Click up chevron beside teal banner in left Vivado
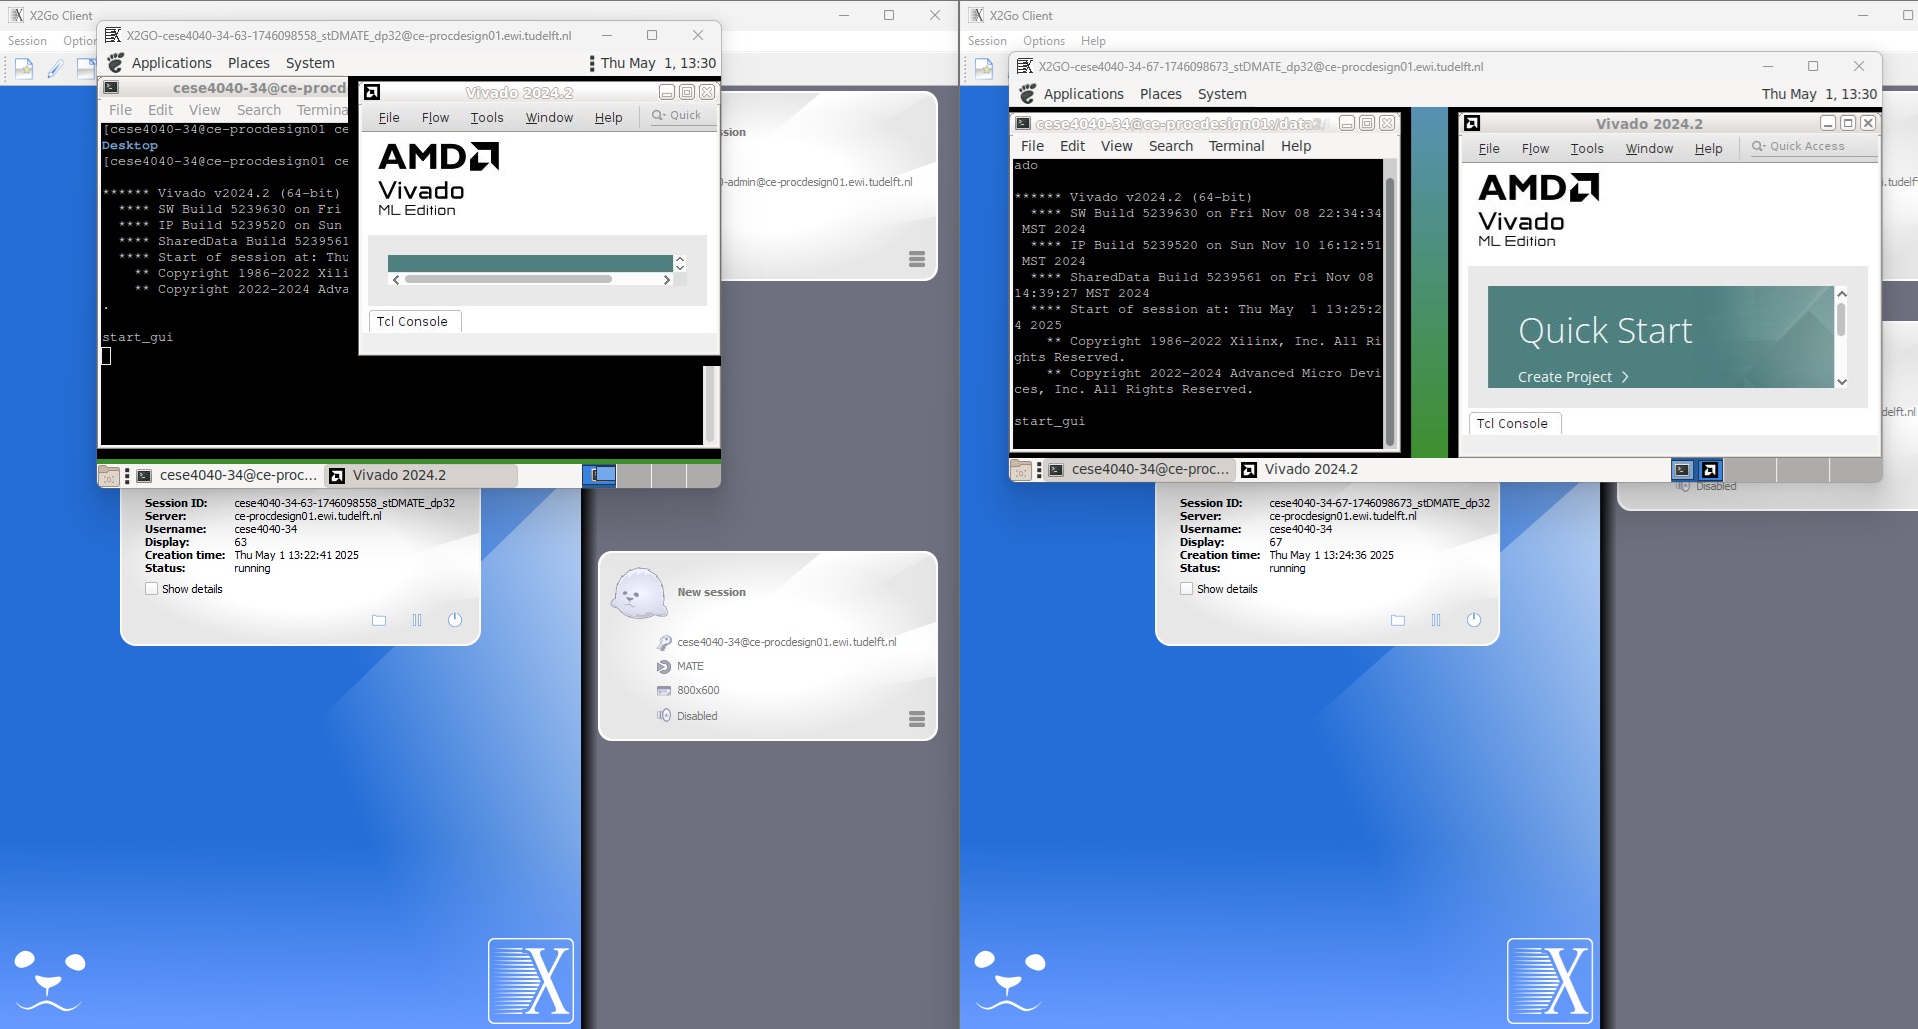This screenshot has height=1029, width=1918. [x=680, y=259]
